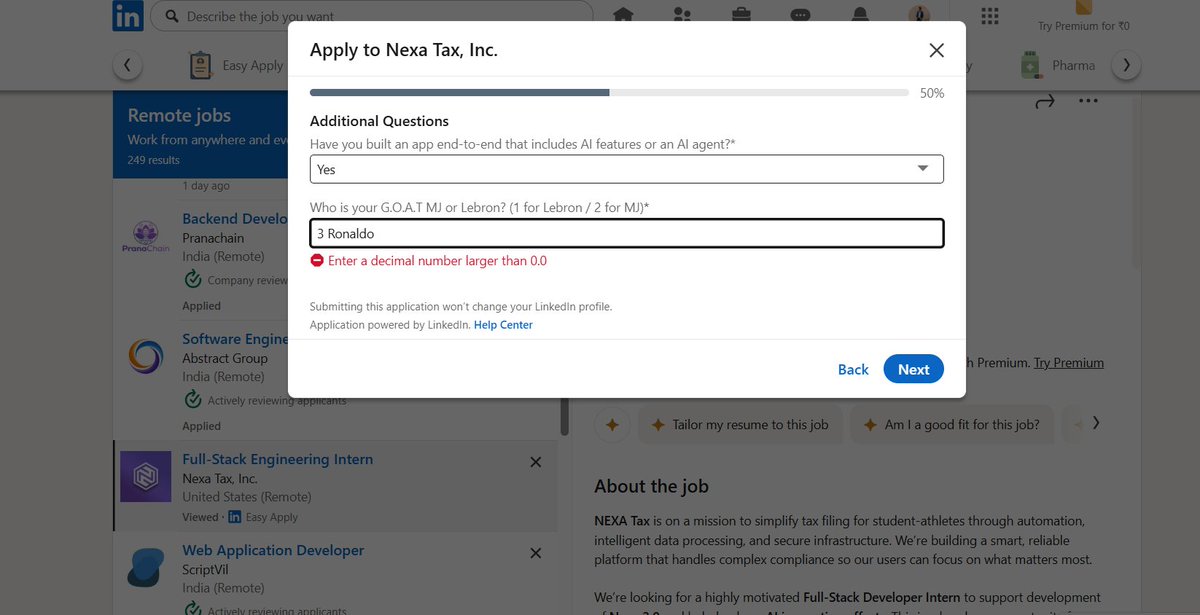Screen dimensions: 1200x615
Task: Open the Software Engineer job listing
Action: (x=235, y=339)
